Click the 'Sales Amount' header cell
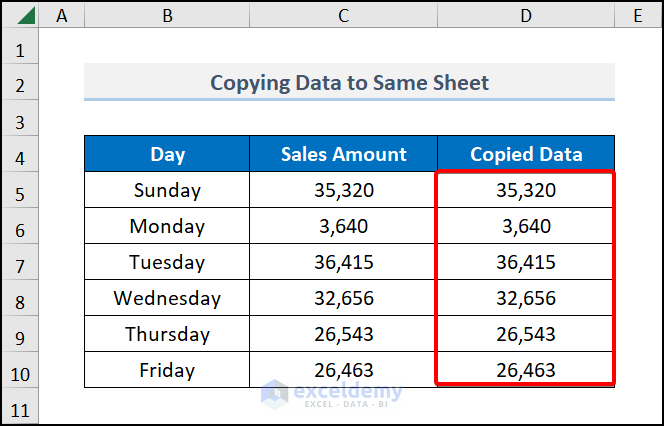The image size is (664, 426). (343, 154)
